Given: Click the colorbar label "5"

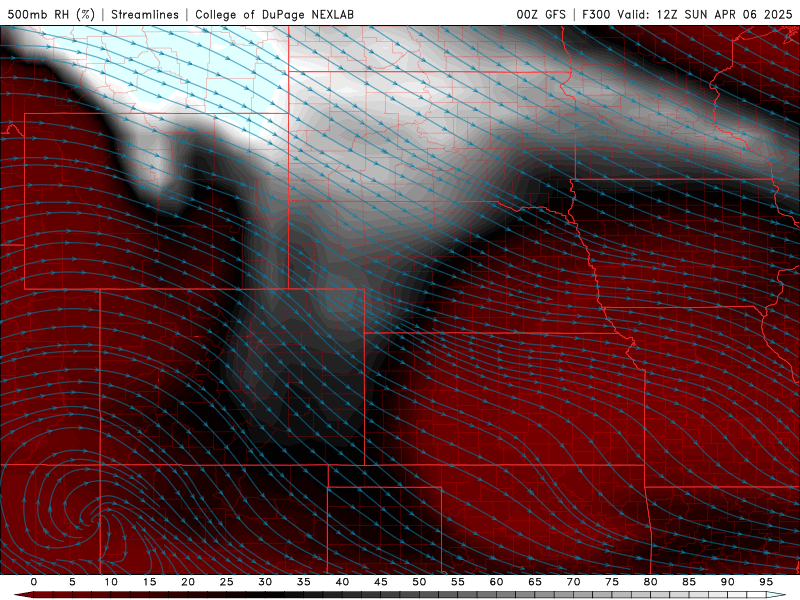Looking at the screenshot, I should (72, 582).
